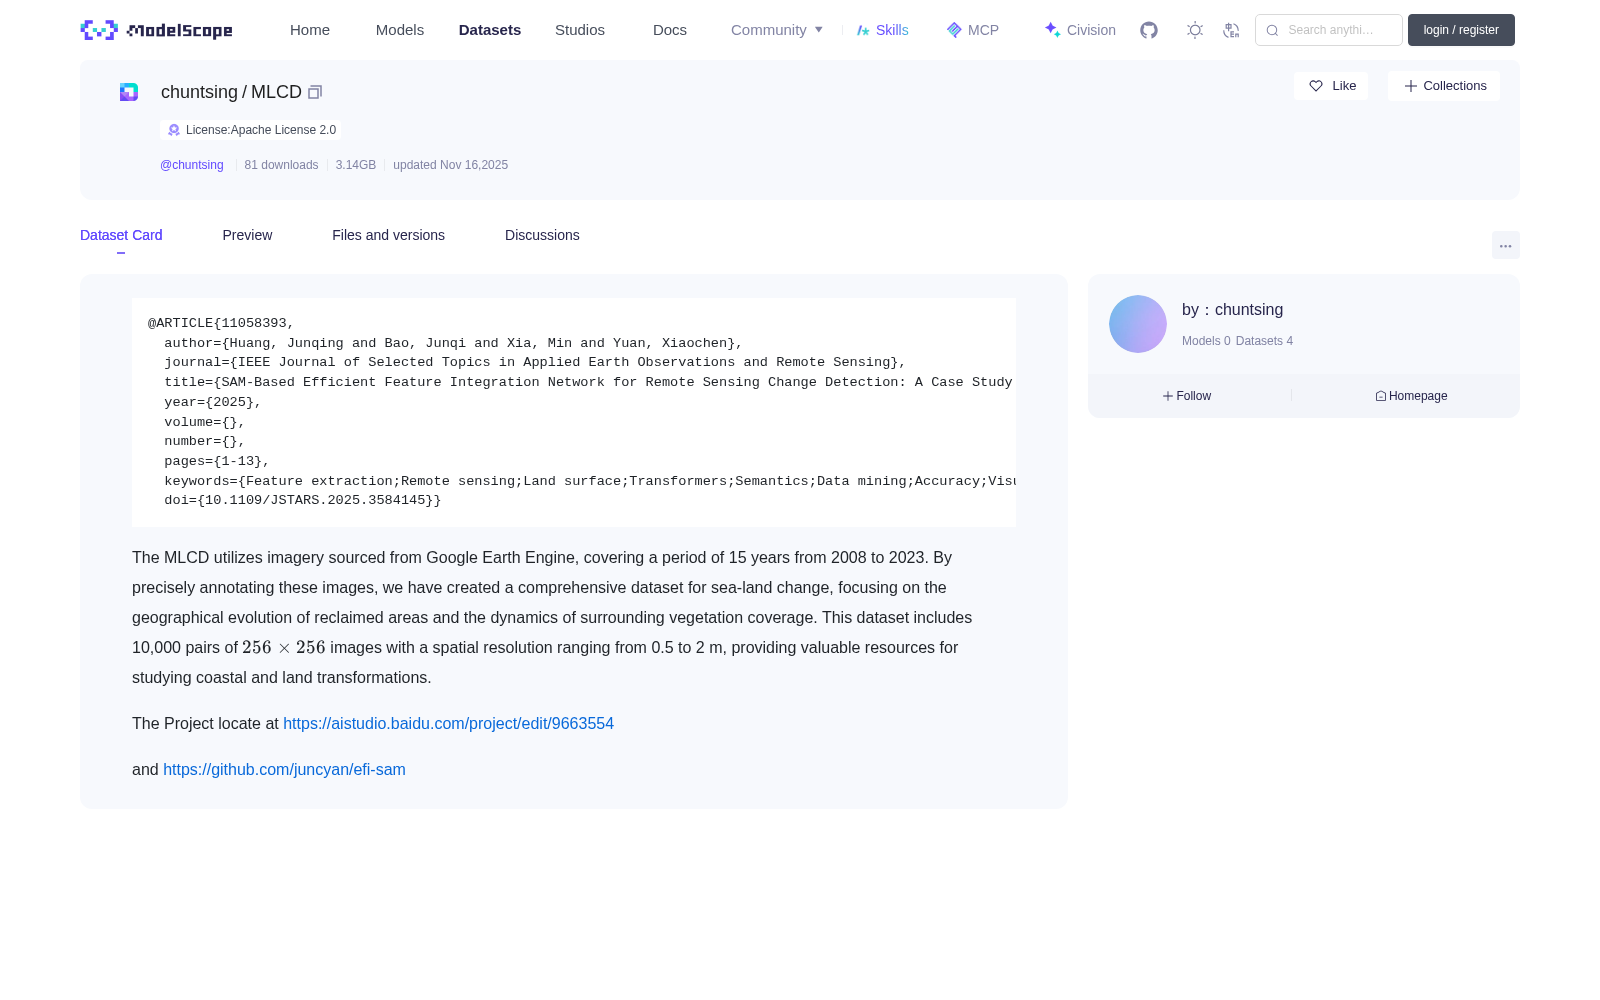1600x1000 pixels.
Task: Select the Dataset Card tab
Action: [x=121, y=235]
